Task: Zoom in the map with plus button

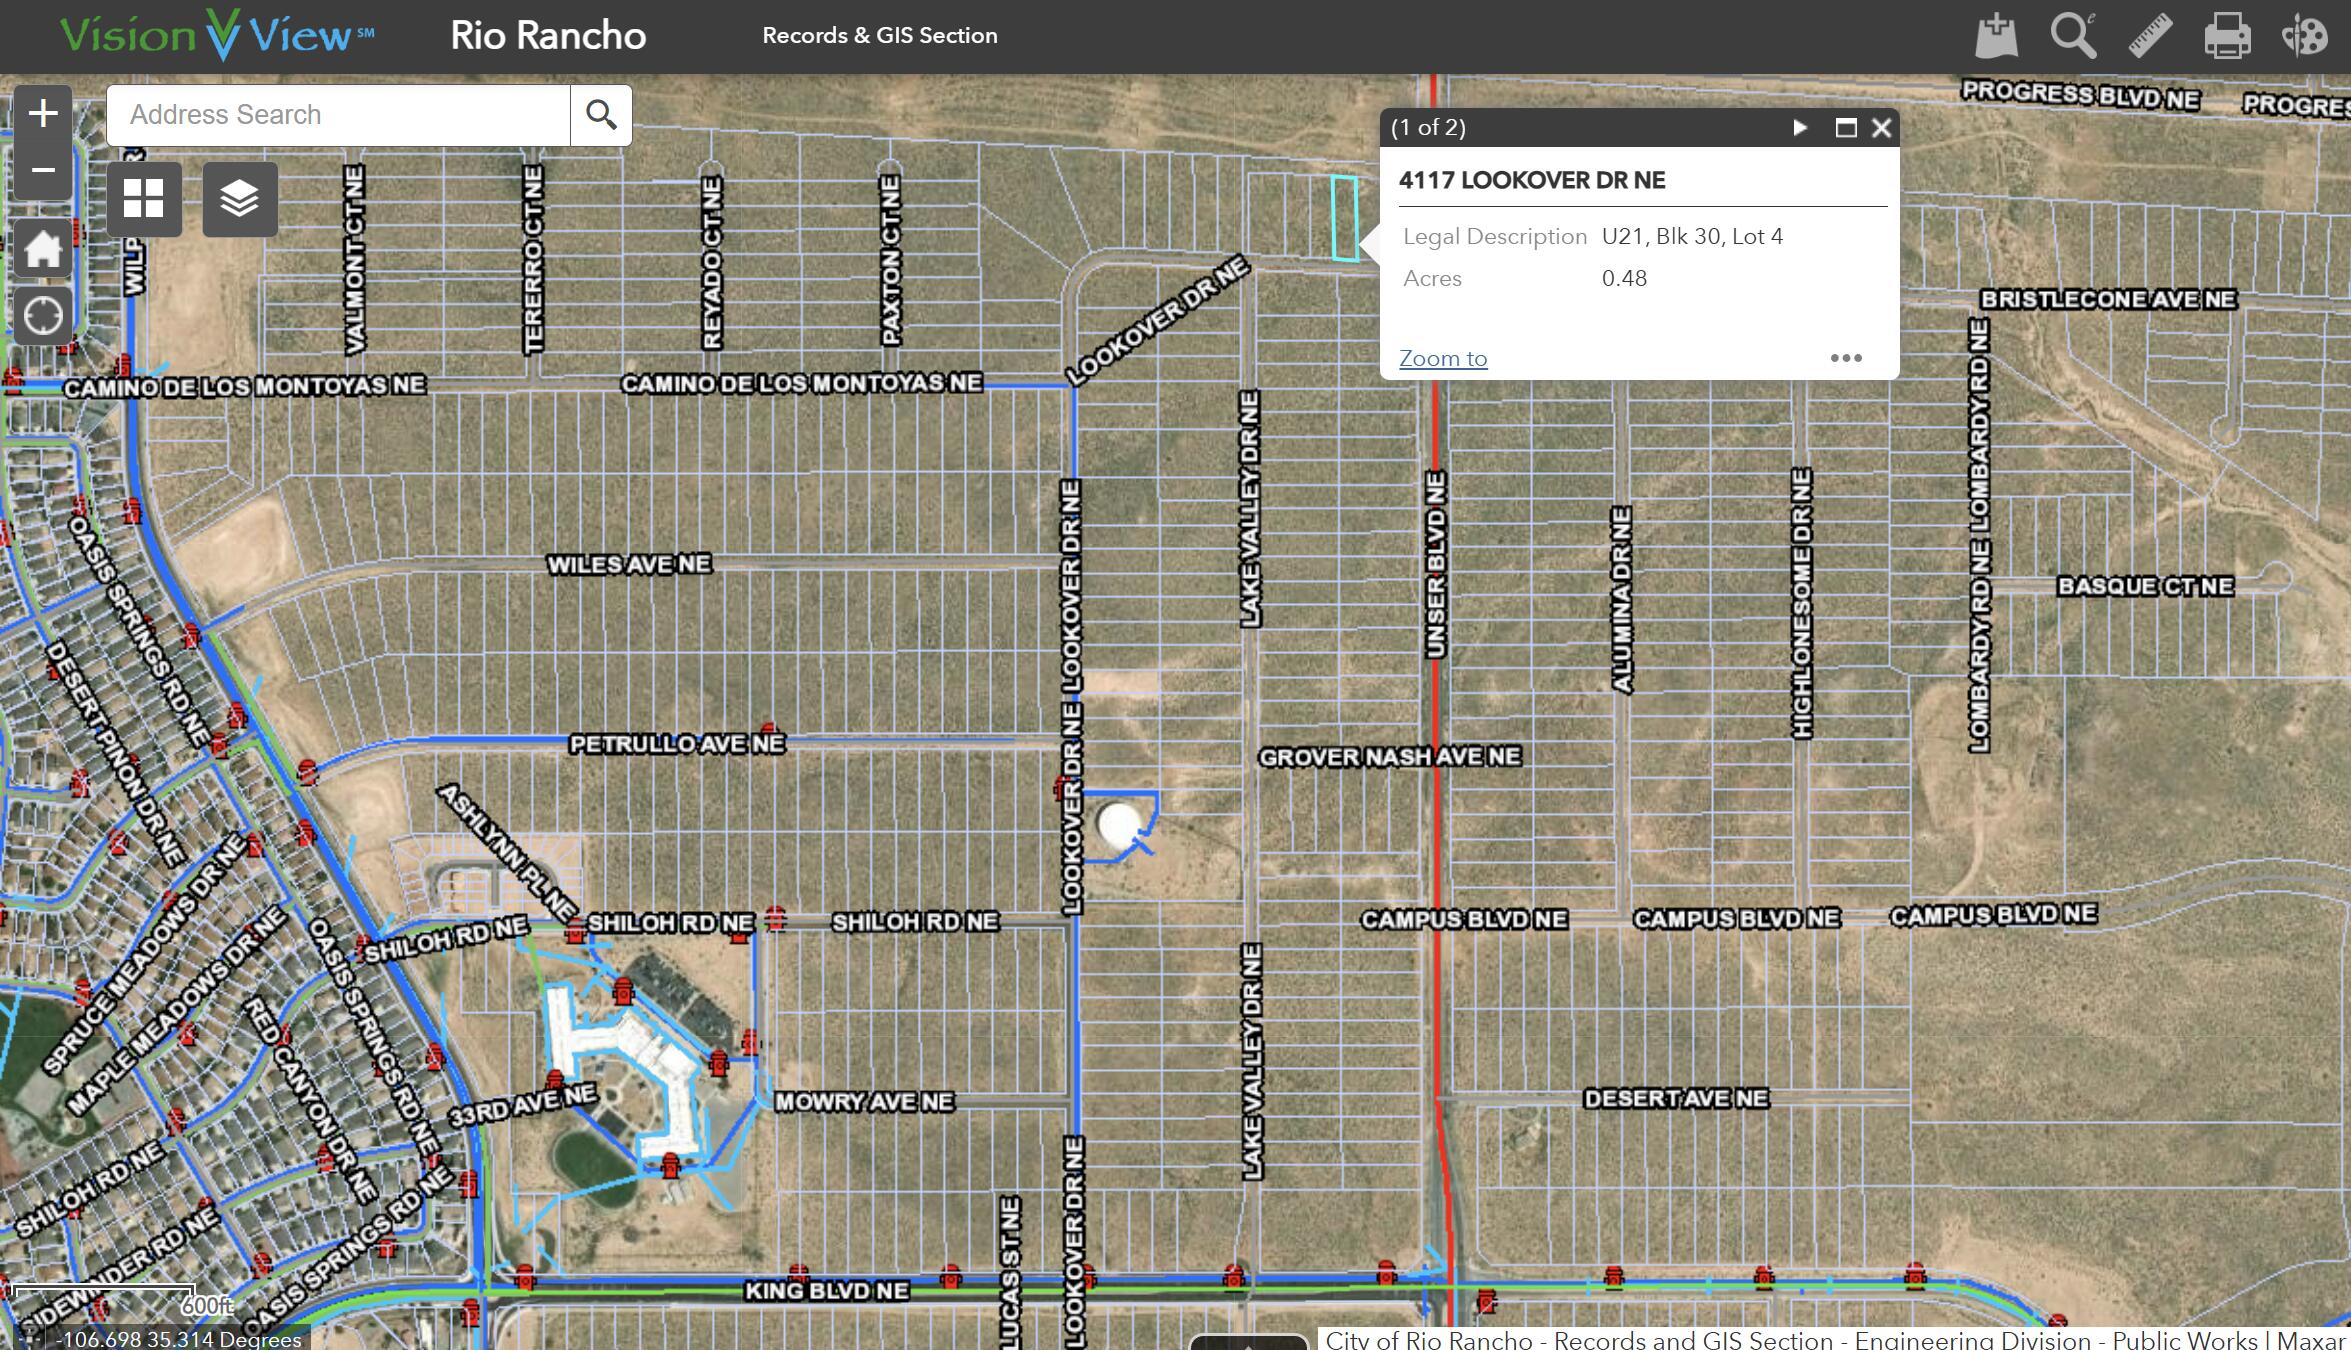Action: click(x=43, y=113)
